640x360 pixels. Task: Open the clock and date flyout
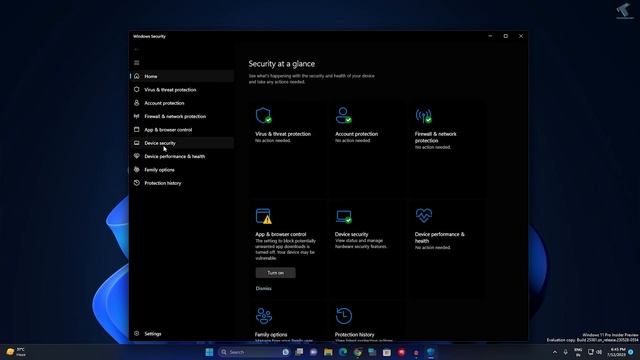coord(616,352)
